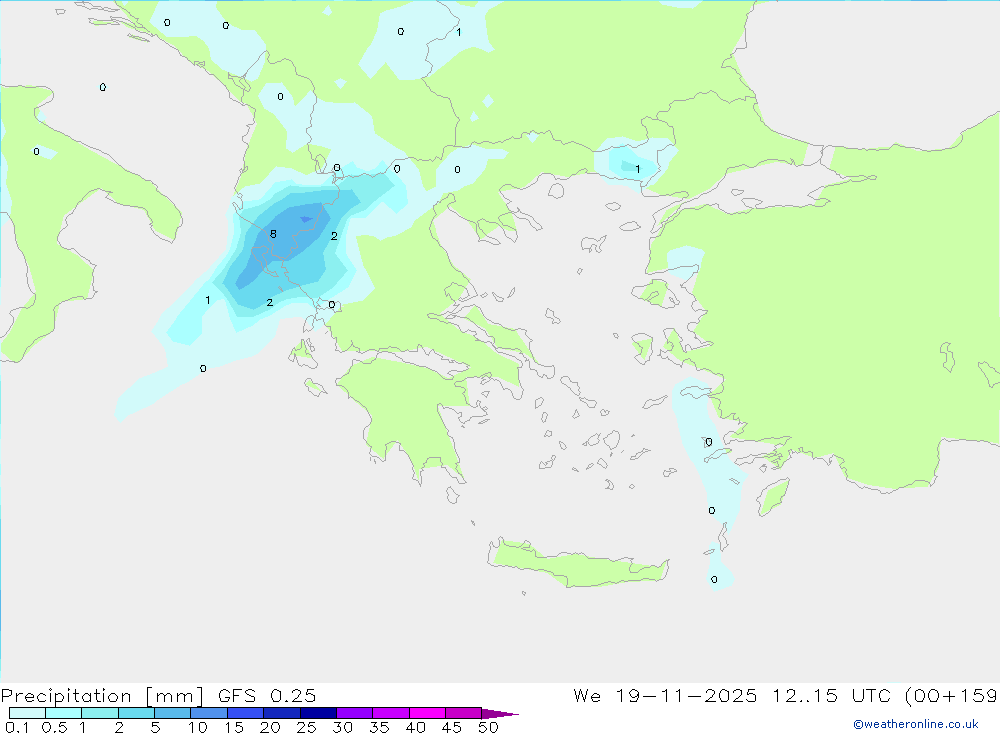This screenshot has width=1000, height=733.
Task: Click the '50' legend scale label
Action: 488,727
